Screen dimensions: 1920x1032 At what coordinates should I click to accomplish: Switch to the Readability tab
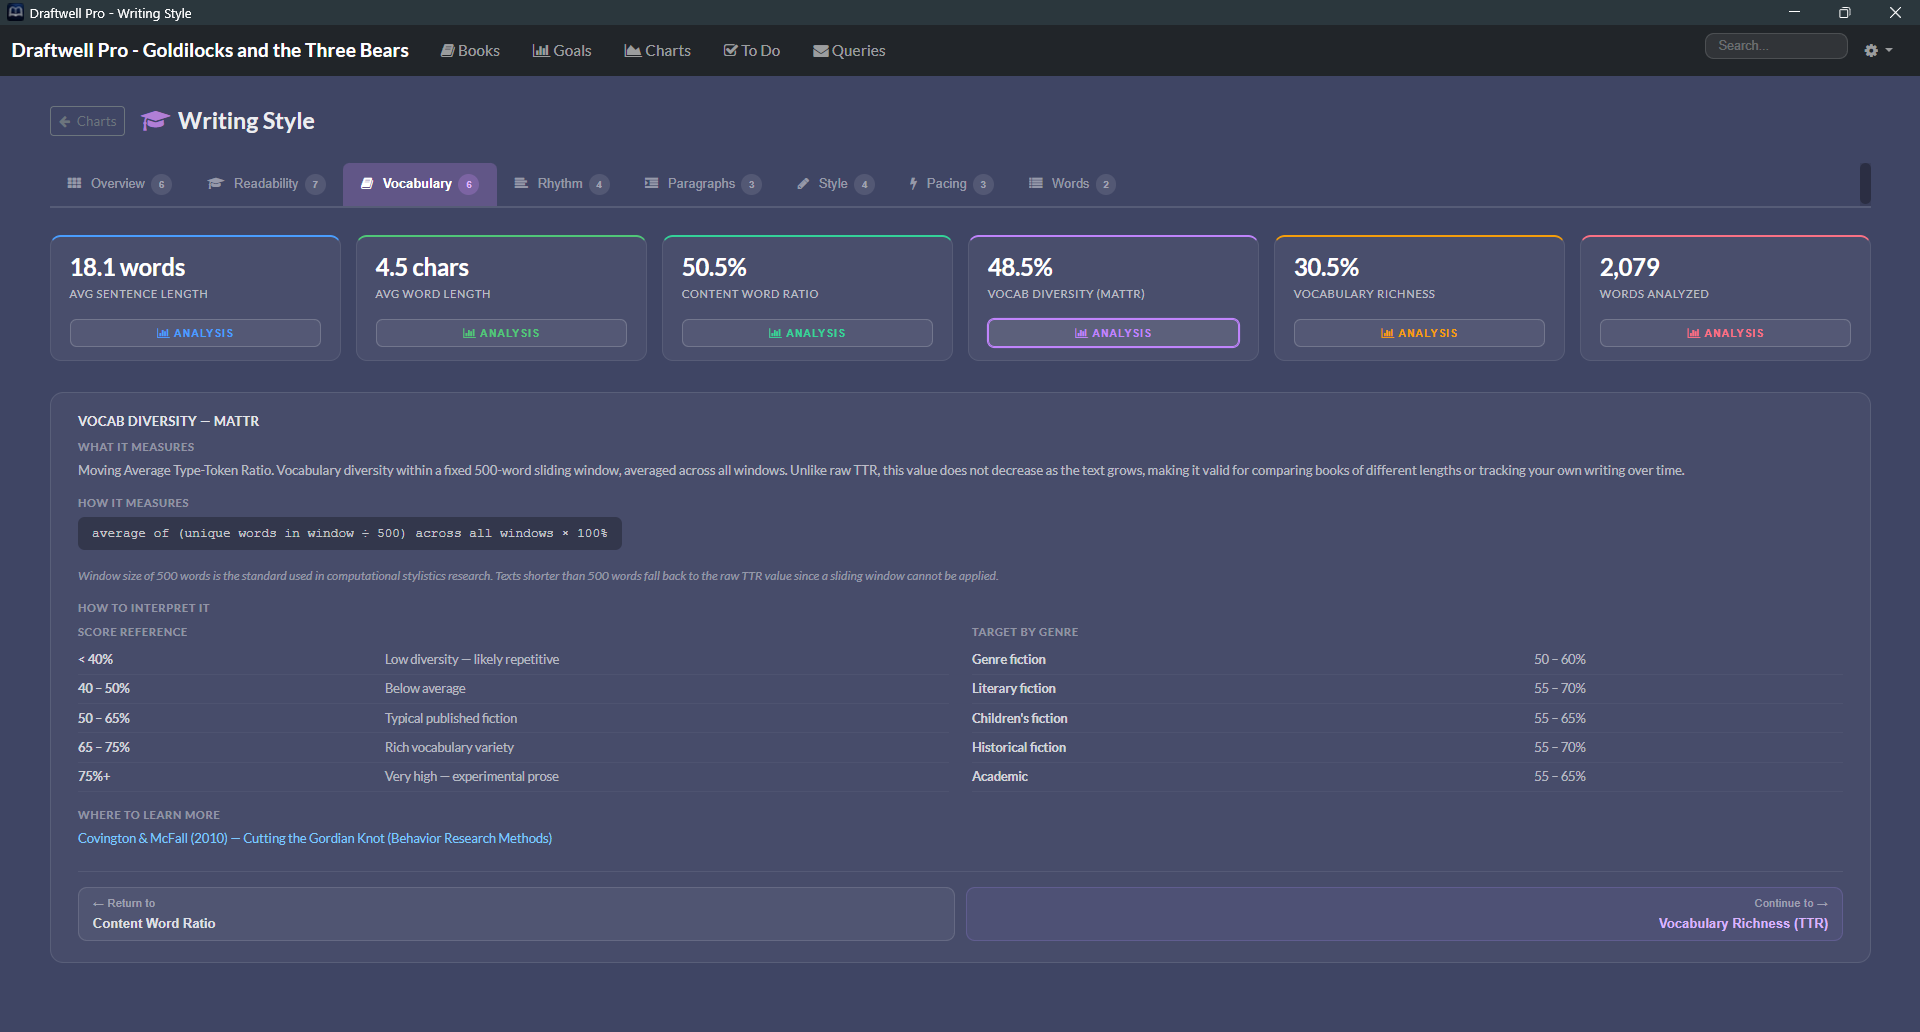[266, 184]
